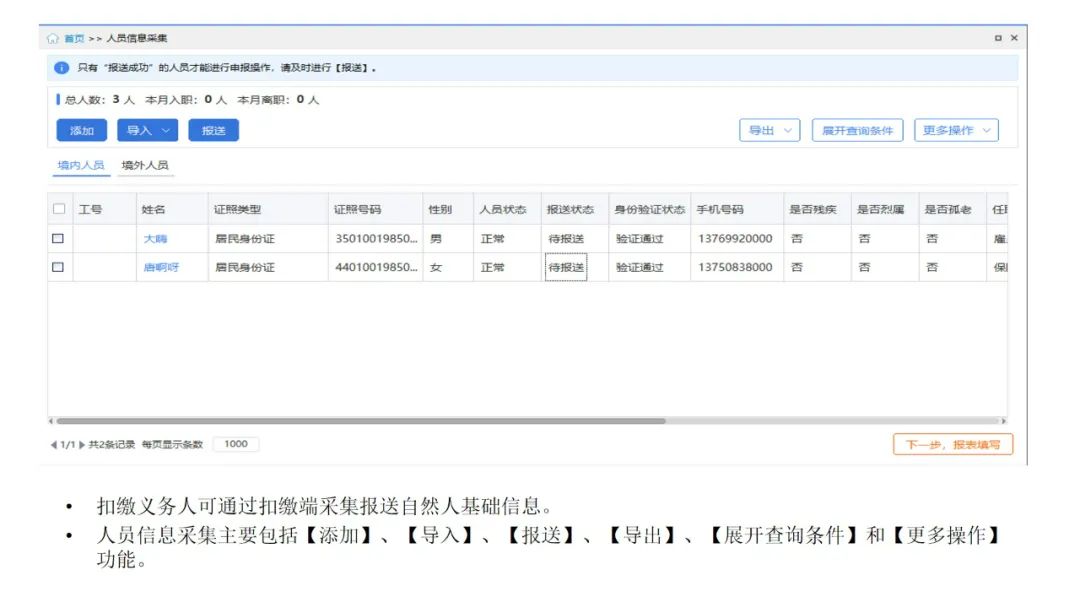1080x608 pixels.
Task: Click 展开查询条件 button
Action: click(x=858, y=130)
